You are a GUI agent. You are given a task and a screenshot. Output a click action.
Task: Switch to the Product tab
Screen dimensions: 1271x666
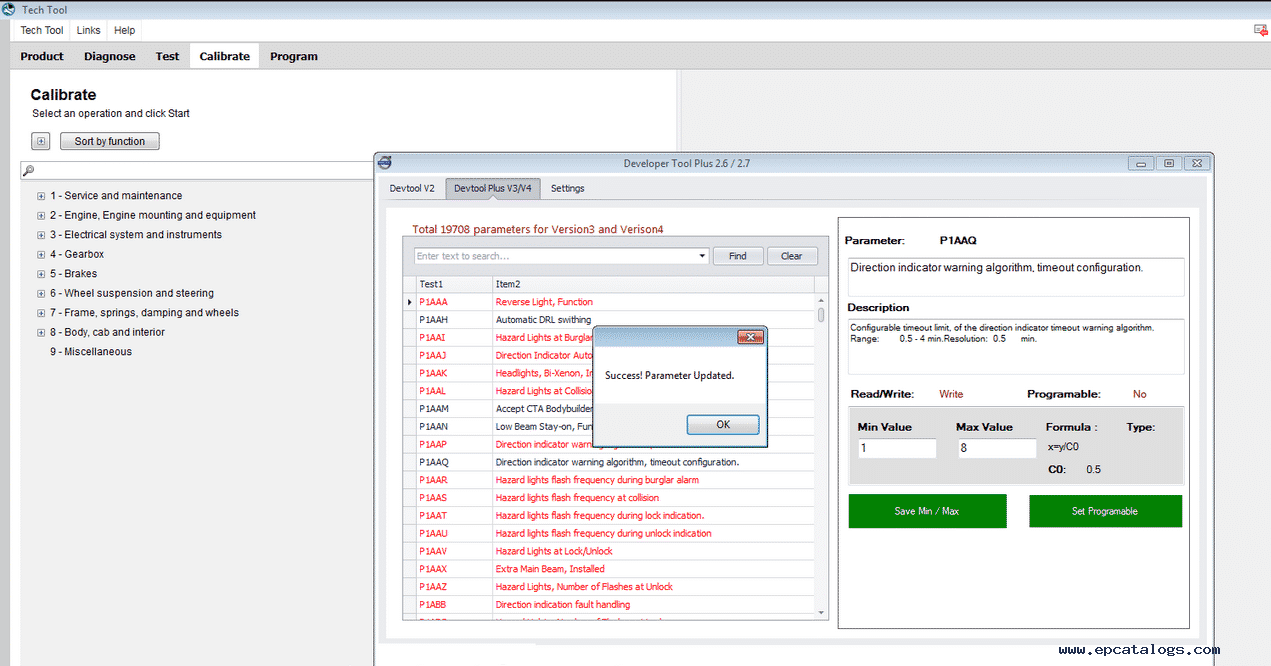42,56
